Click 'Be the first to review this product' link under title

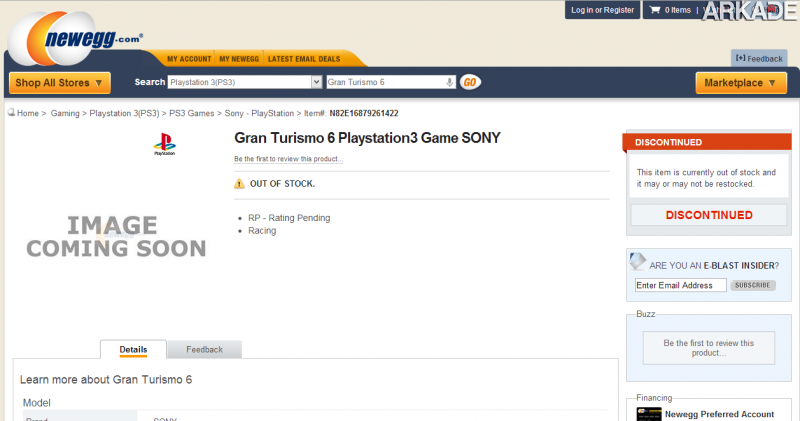(x=288, y=159)
